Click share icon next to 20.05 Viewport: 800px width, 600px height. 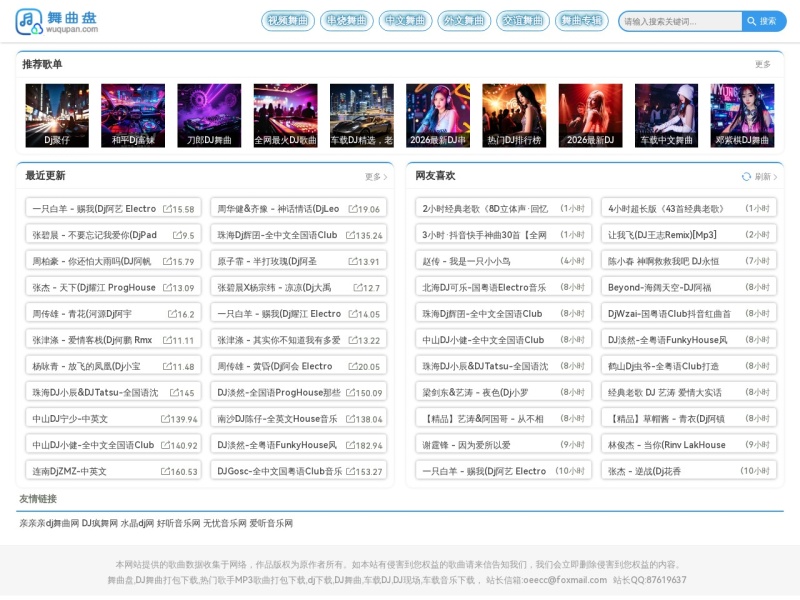[353, 366]
